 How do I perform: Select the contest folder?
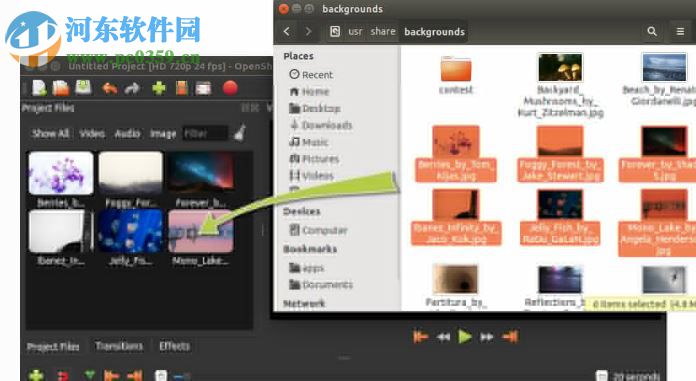[456, 75]
